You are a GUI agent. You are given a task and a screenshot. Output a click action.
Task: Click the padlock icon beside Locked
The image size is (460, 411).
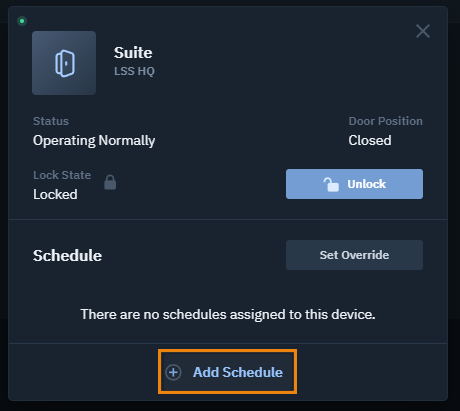click(110, 182)
